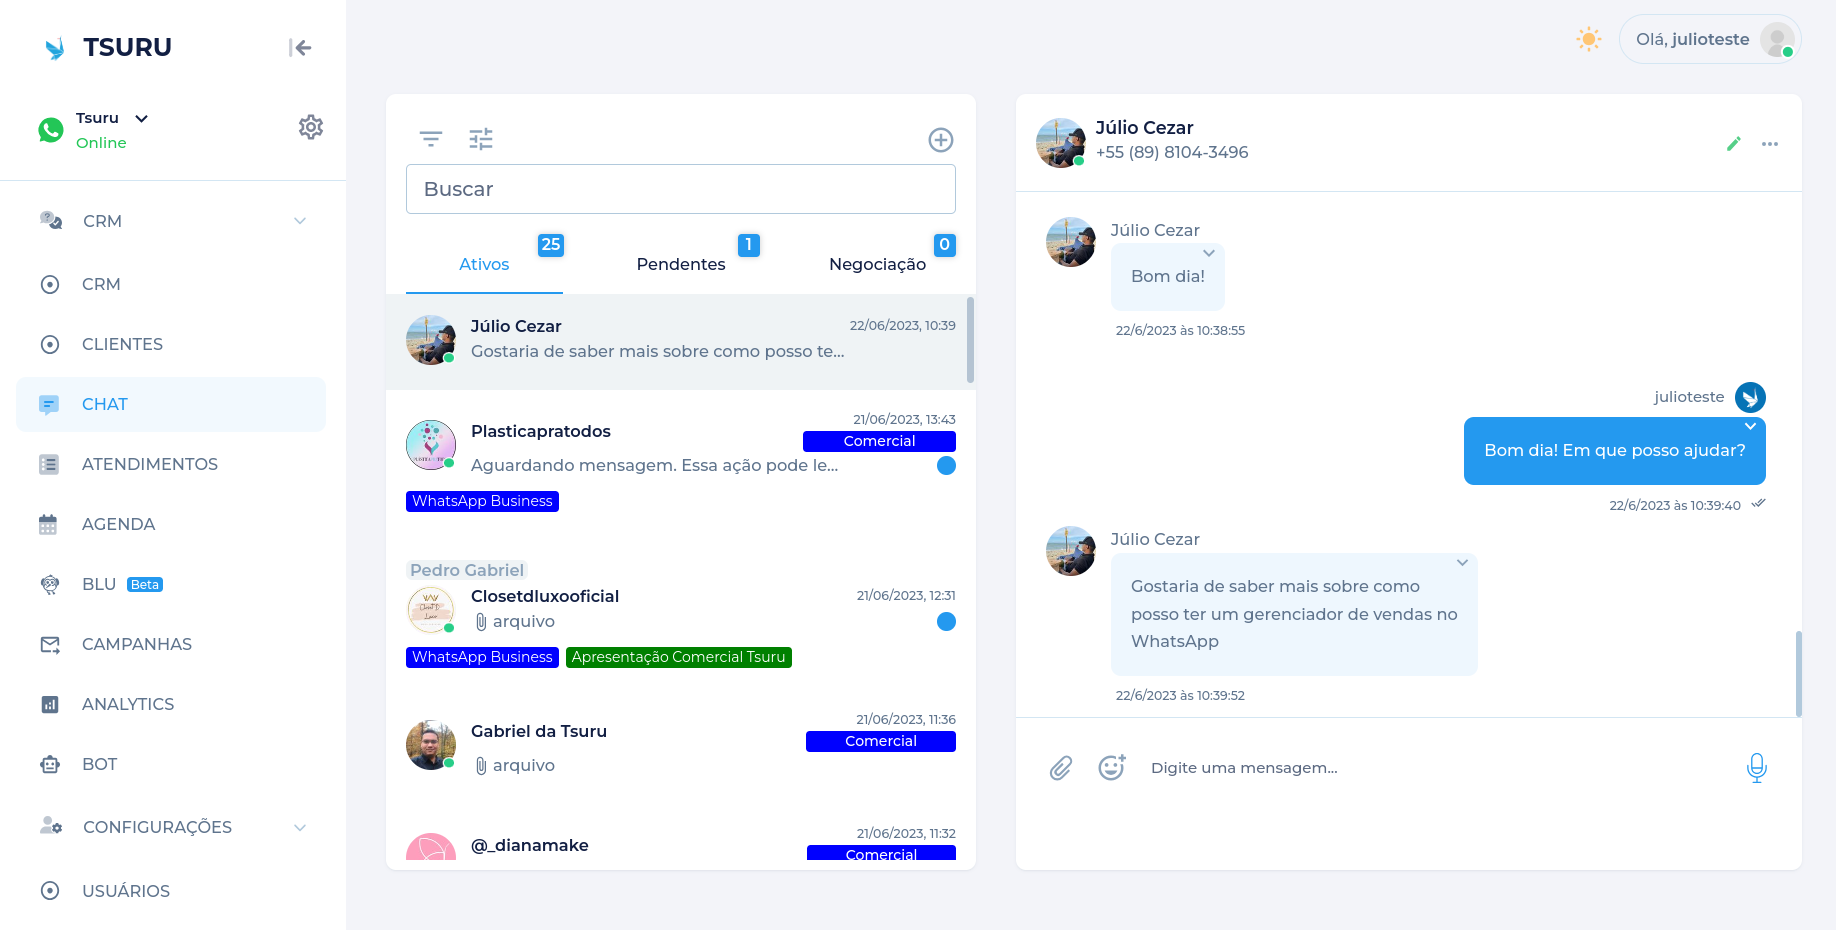Viewport: 1836px width, 930px height.
Task: Open settings gear next to Tsuru Online
Action: [x=311, y=127]
